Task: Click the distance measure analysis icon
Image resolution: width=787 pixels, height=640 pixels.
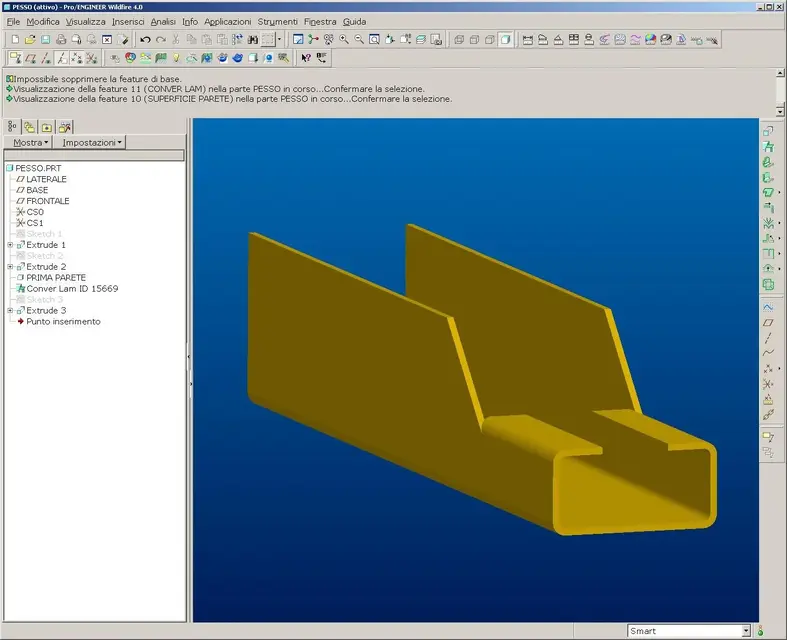Action: [528, 40]
